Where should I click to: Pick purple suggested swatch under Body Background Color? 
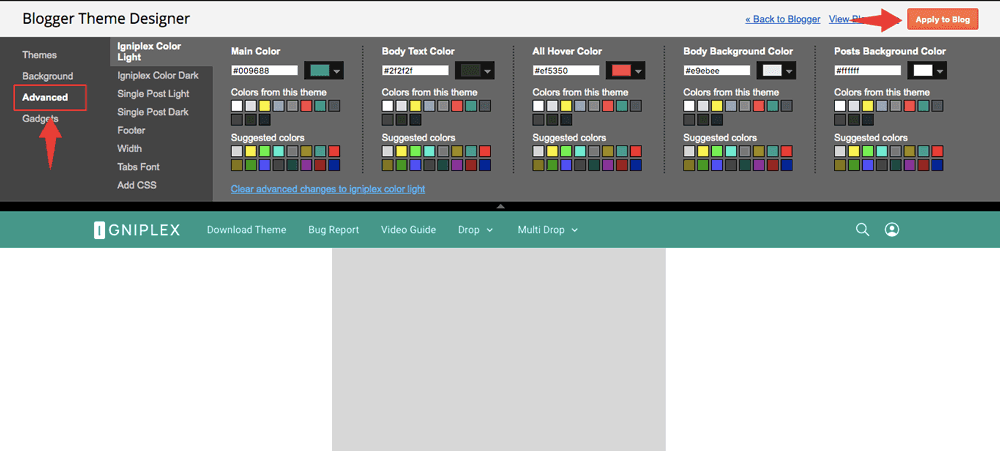point(759,165)
